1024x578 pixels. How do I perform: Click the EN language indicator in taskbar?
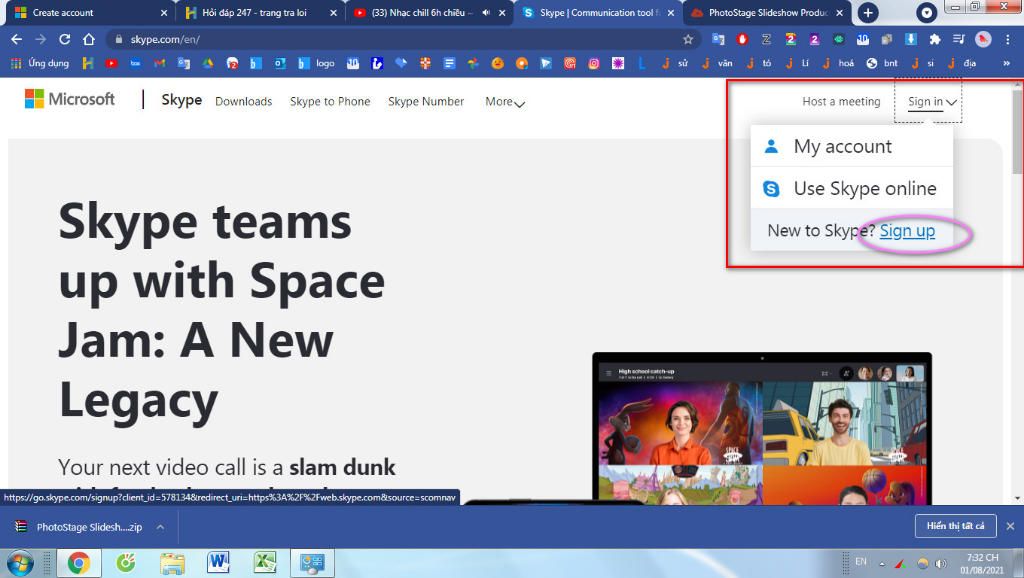861,562
